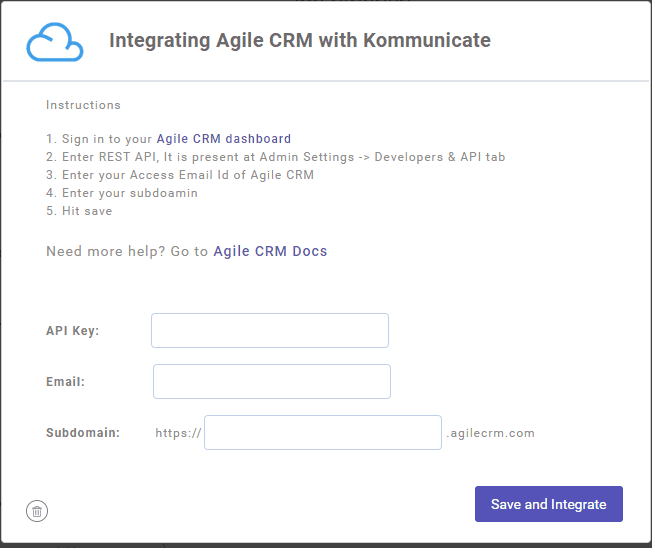Click the https:// prefix text
Image resolution: width=652 pixels, height=548 pixels.
click(x=178, y=433)
